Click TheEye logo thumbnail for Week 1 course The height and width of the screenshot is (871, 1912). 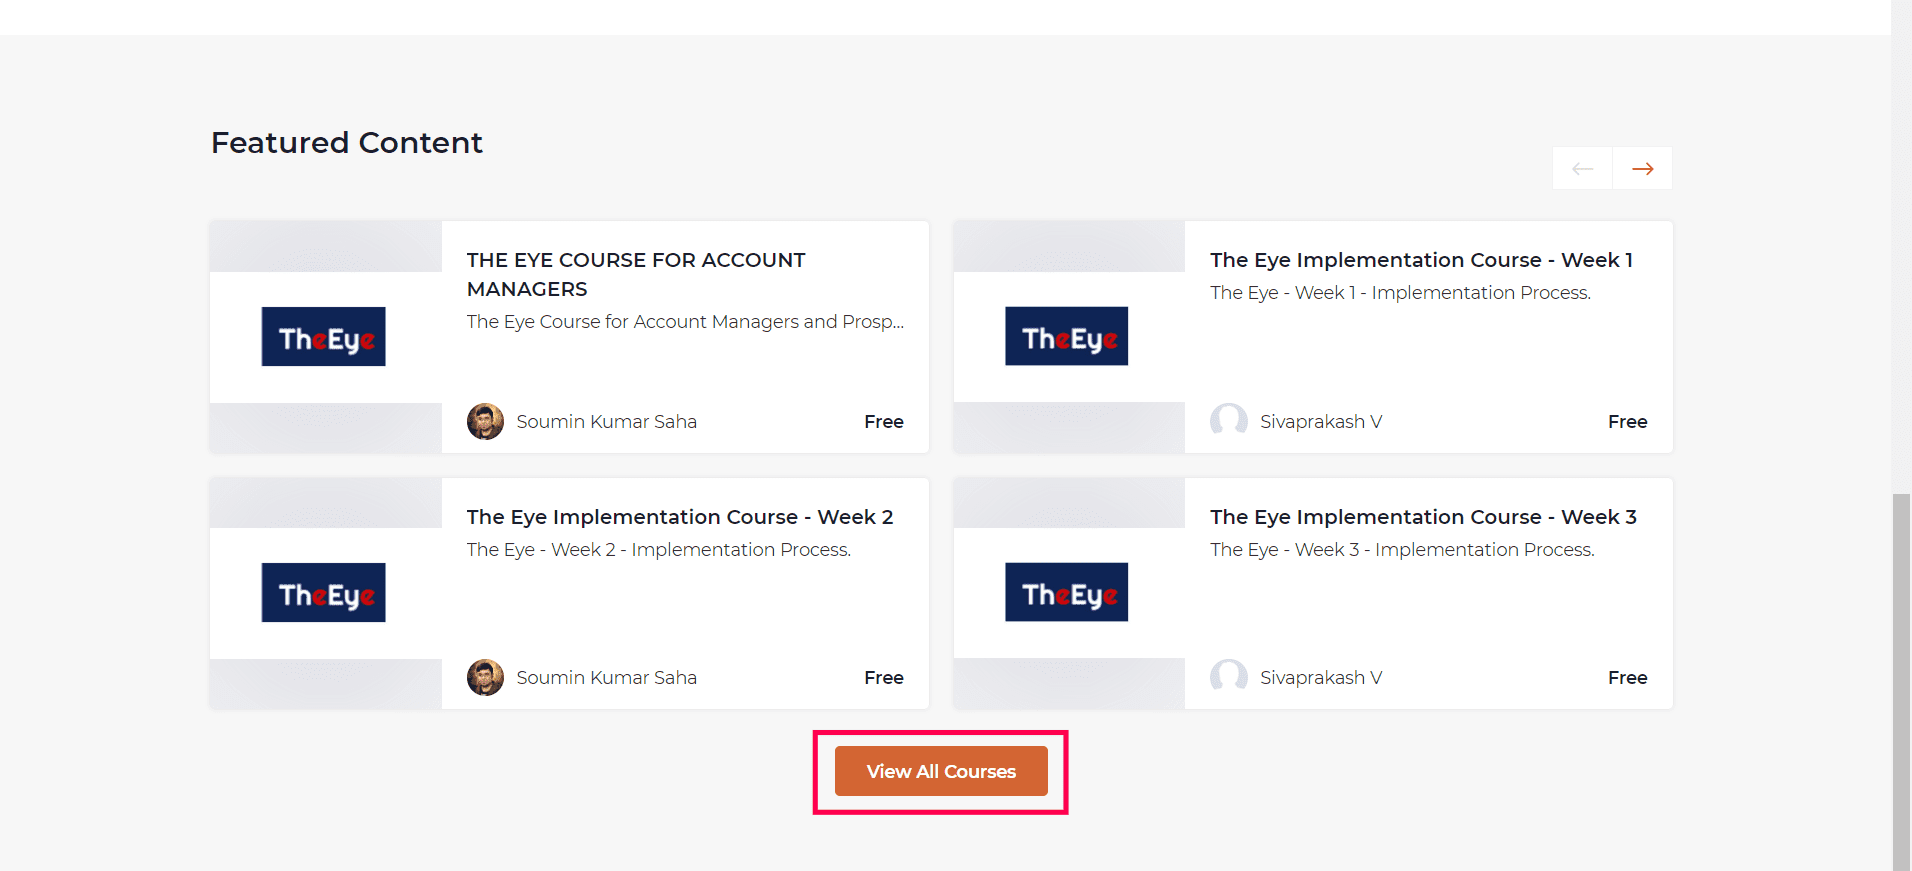1067,337
